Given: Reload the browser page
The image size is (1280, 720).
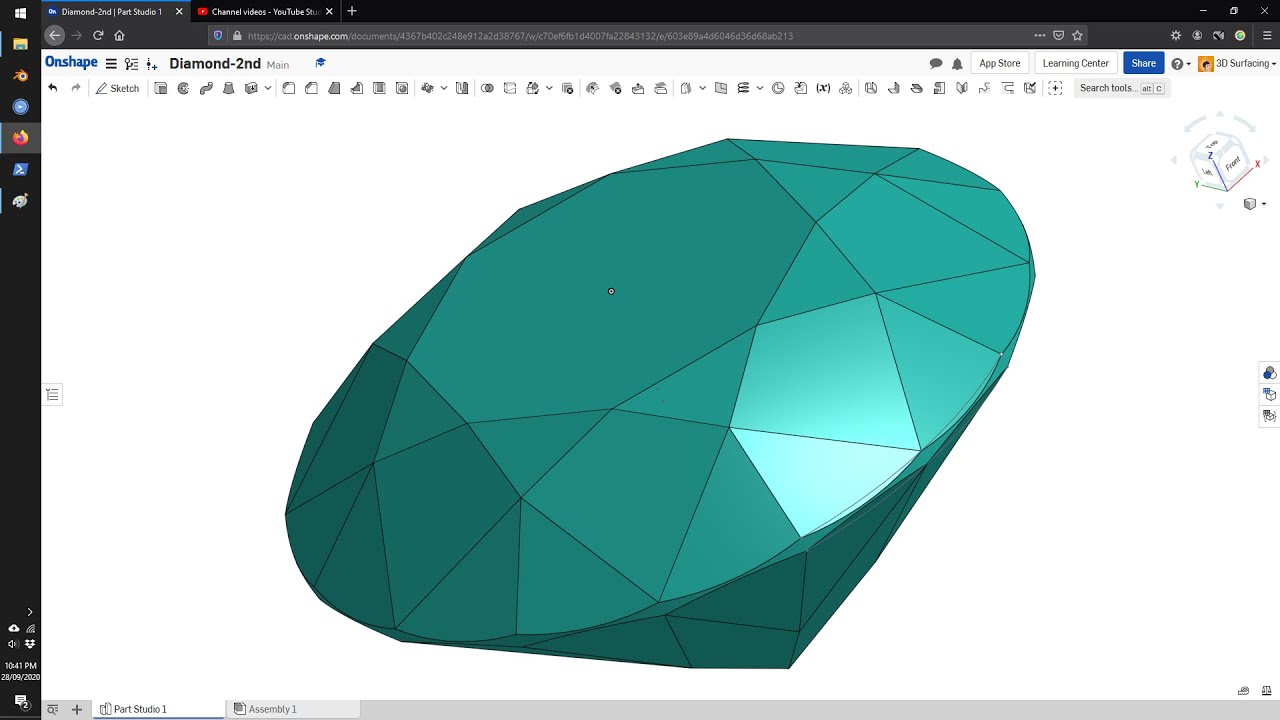Looking at the screenshot, I should point(98,35).
